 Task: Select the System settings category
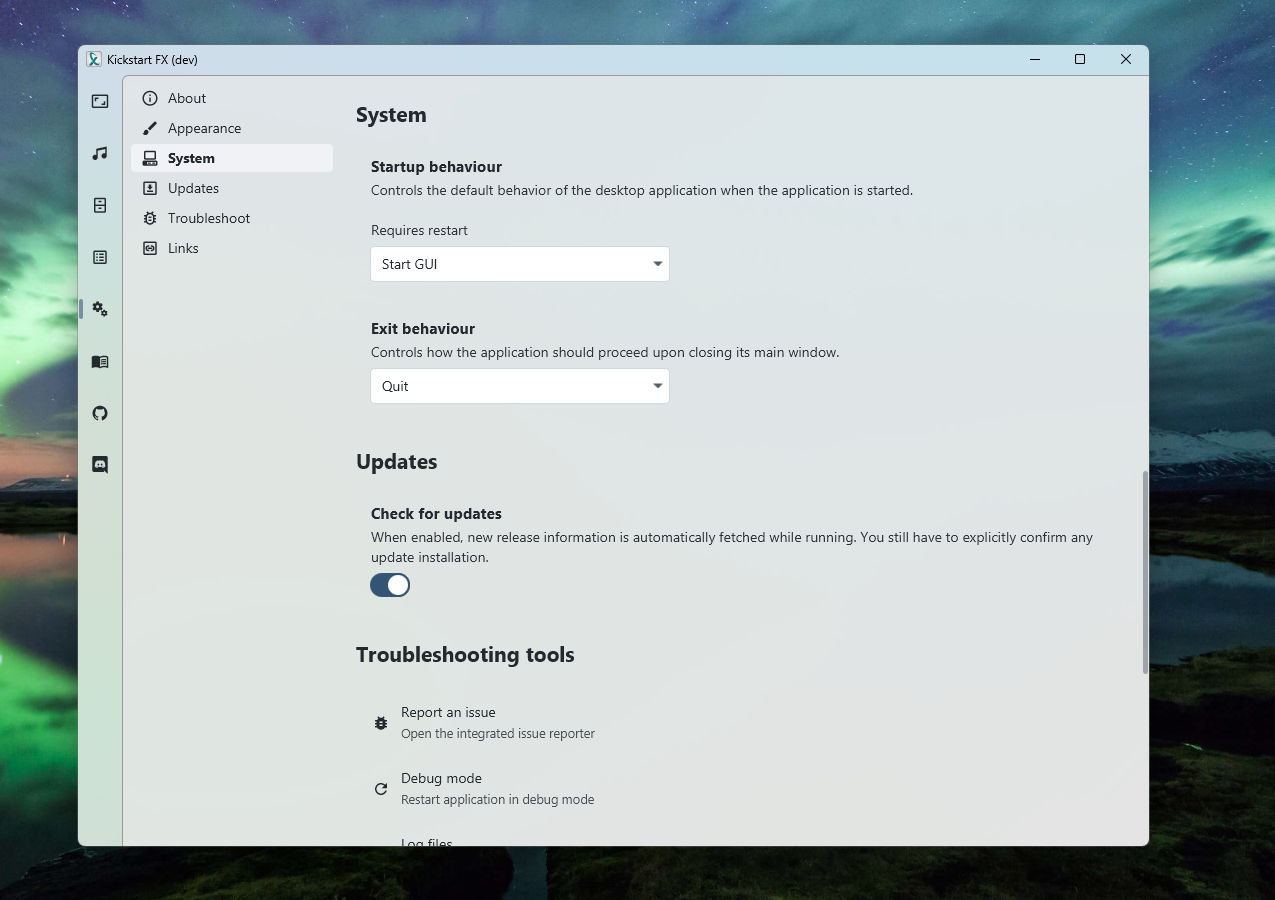click(x=232, y=158)
